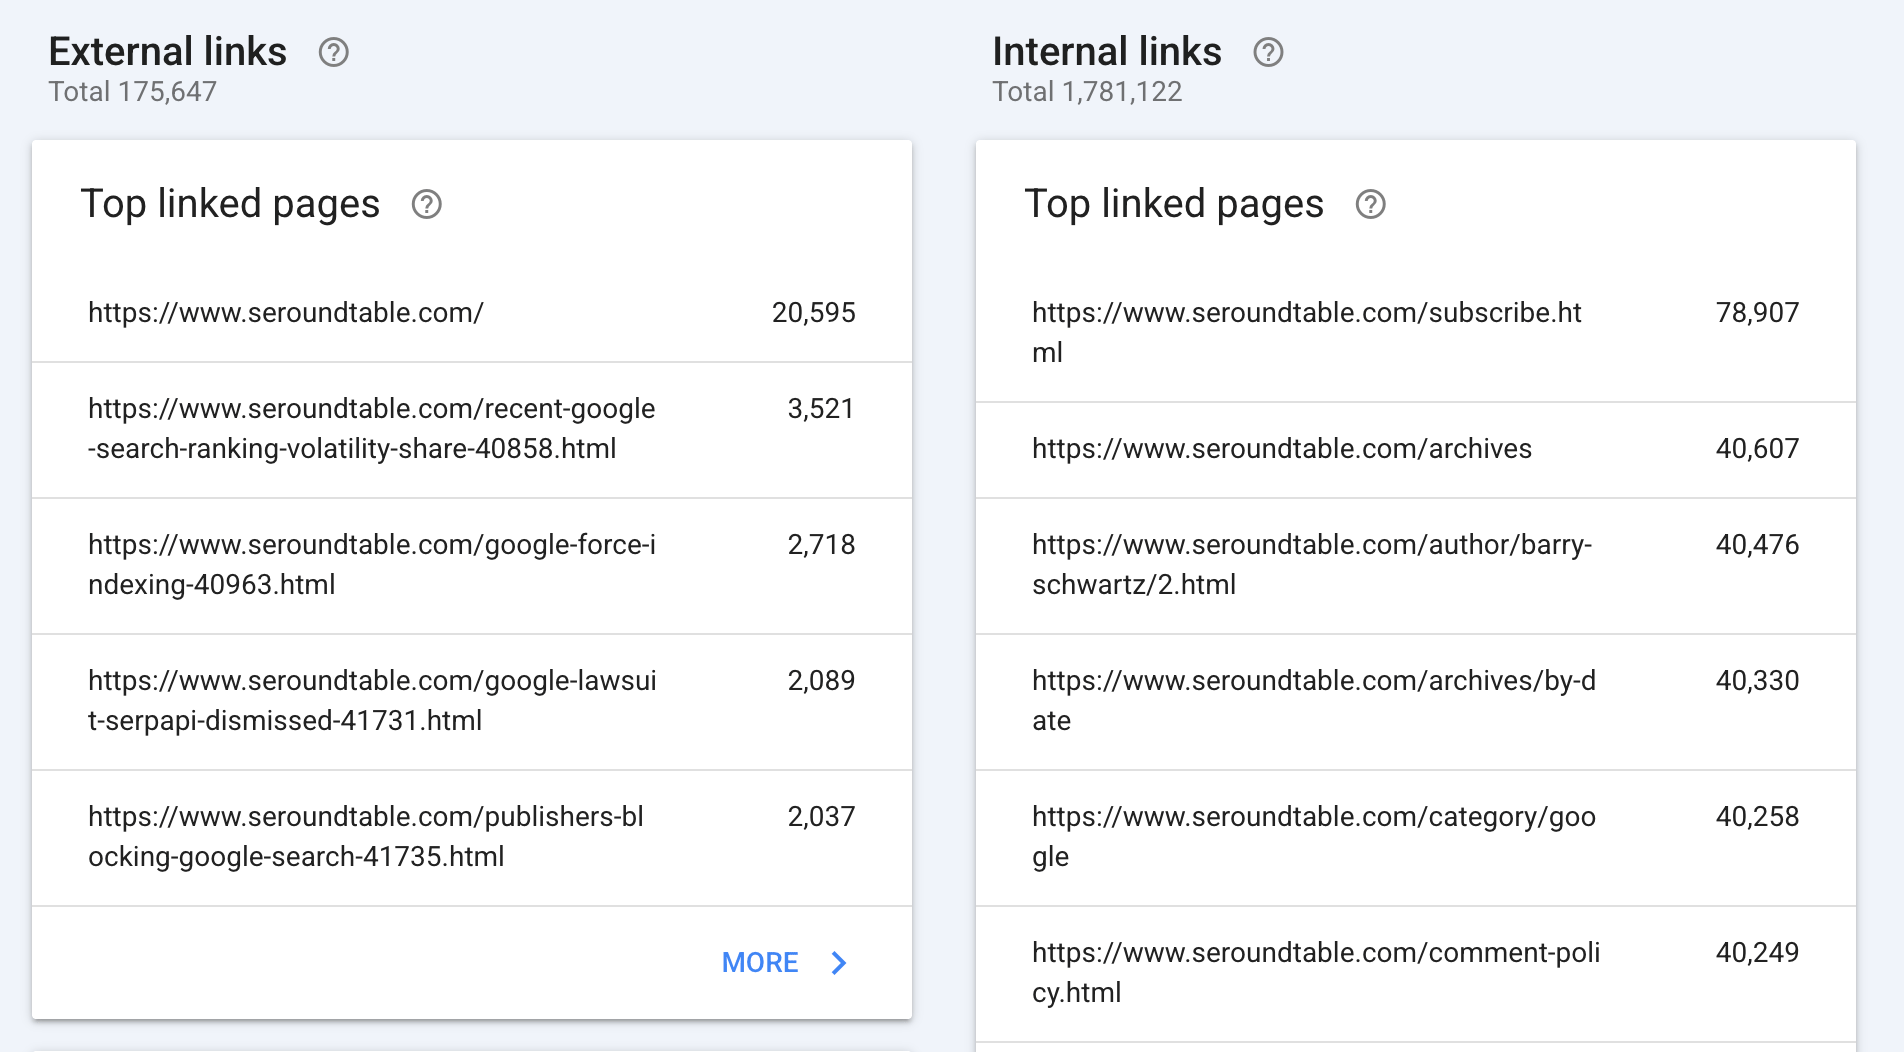Open help icon next to External links
1904x1052 pixels.
333,52
